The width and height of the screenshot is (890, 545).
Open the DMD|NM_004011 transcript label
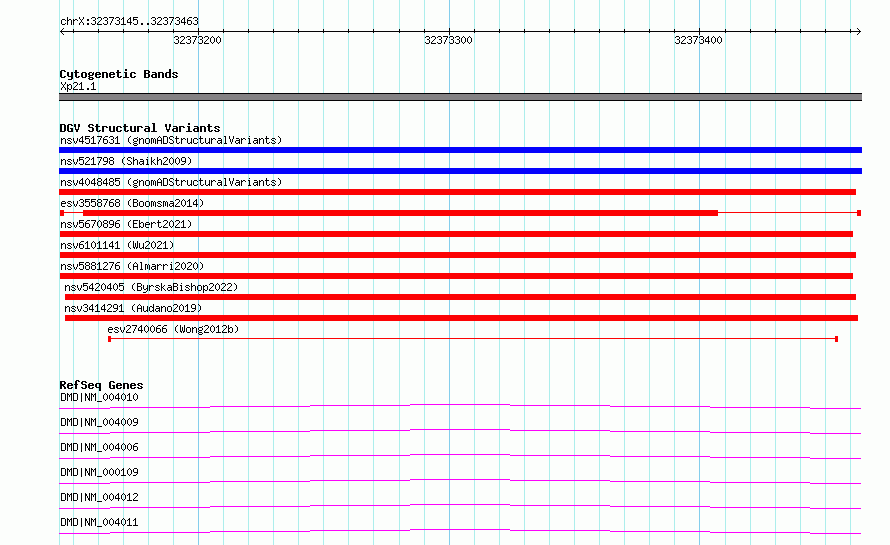[x=99, y=522]
